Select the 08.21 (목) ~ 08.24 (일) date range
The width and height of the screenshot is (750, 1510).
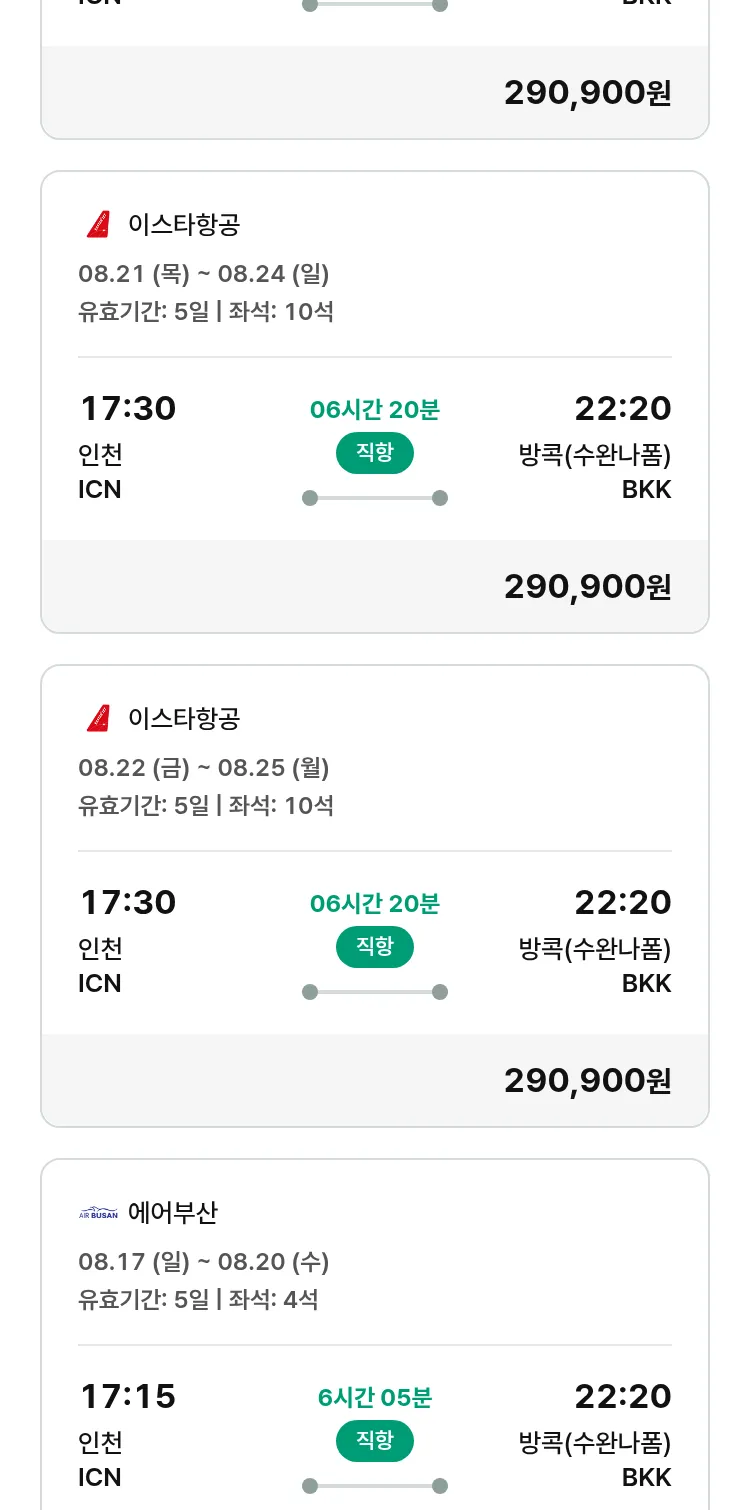point(204,274)
